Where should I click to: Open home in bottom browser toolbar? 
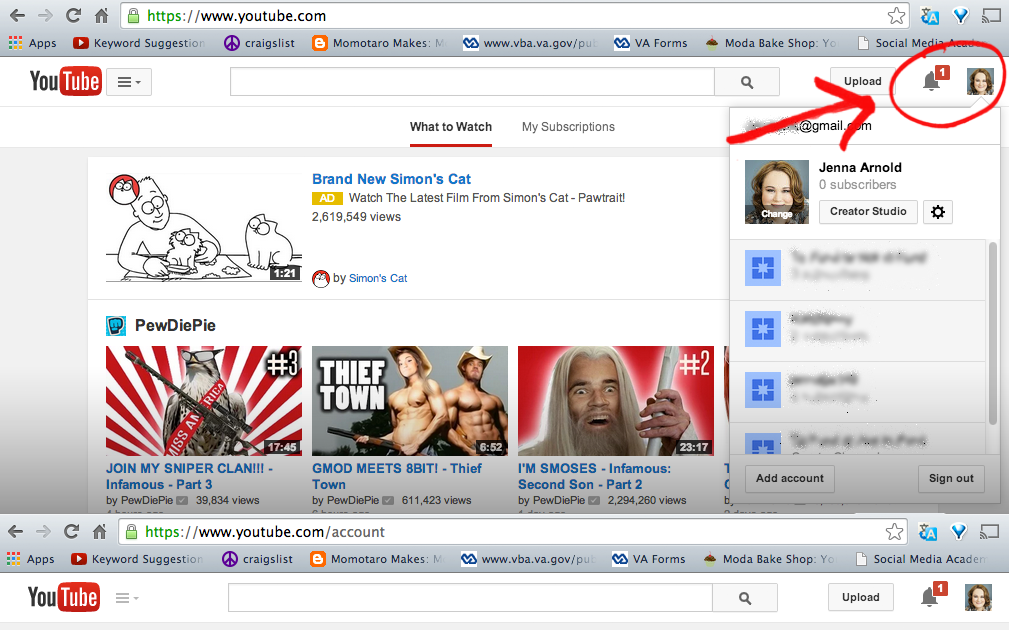click(x=100, y=532)
